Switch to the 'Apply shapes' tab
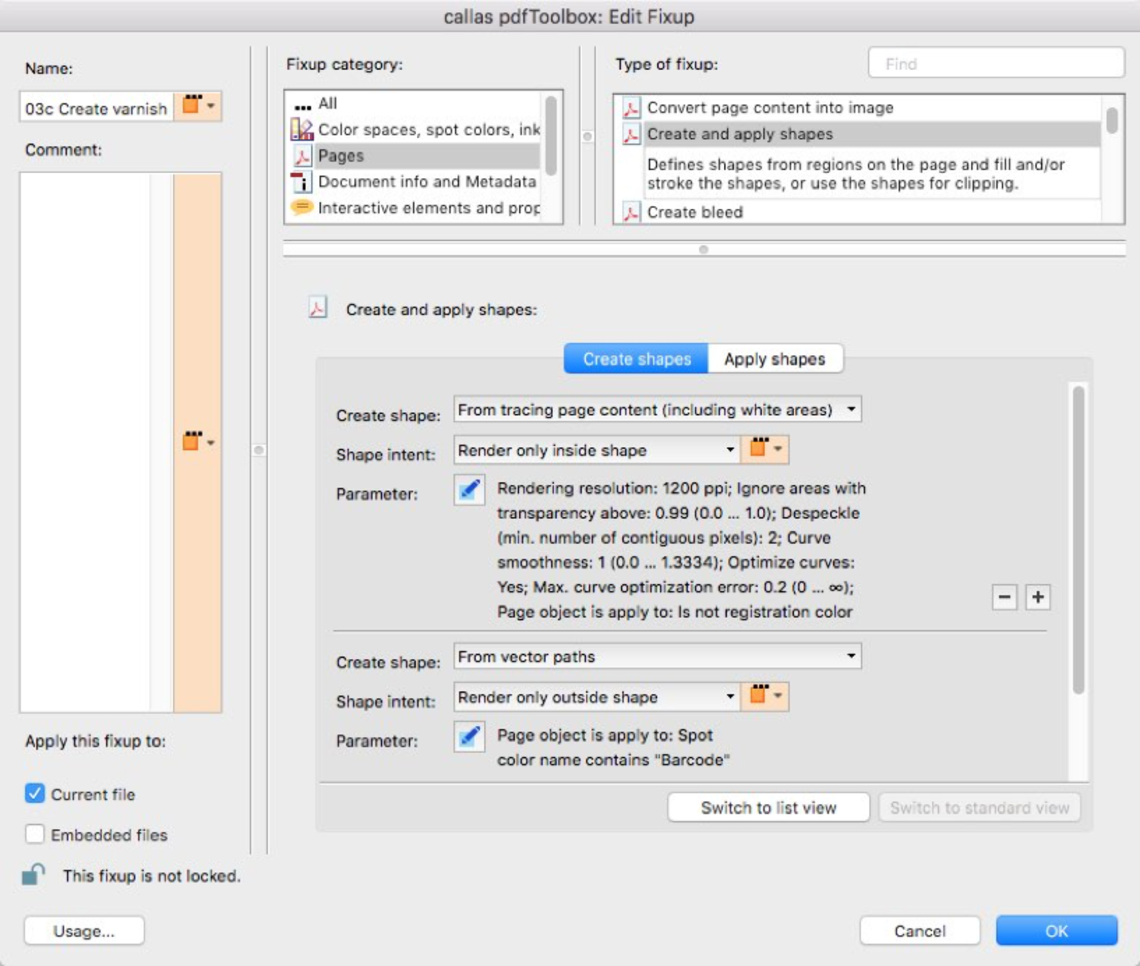The image size is (1140, 966). click(775, 359)
